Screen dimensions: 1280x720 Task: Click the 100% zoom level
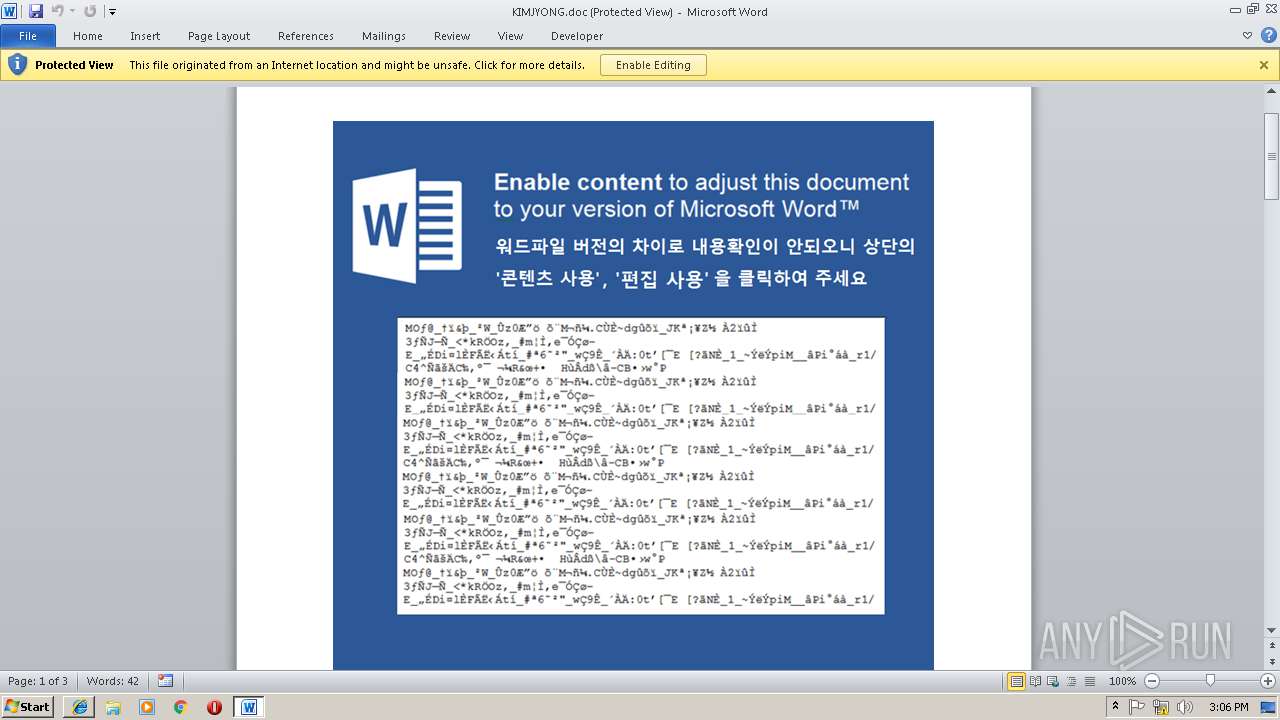[x=1122, y=681]
